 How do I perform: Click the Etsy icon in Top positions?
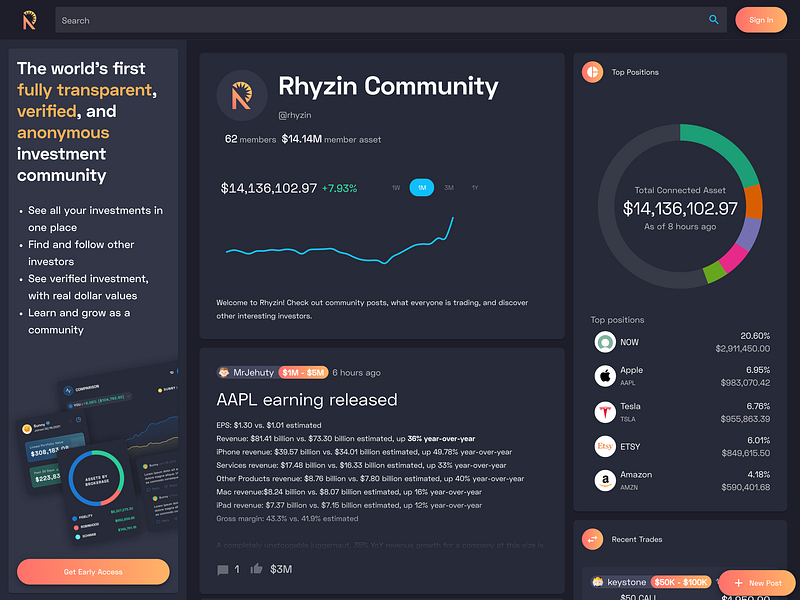[x=605, y=445]
